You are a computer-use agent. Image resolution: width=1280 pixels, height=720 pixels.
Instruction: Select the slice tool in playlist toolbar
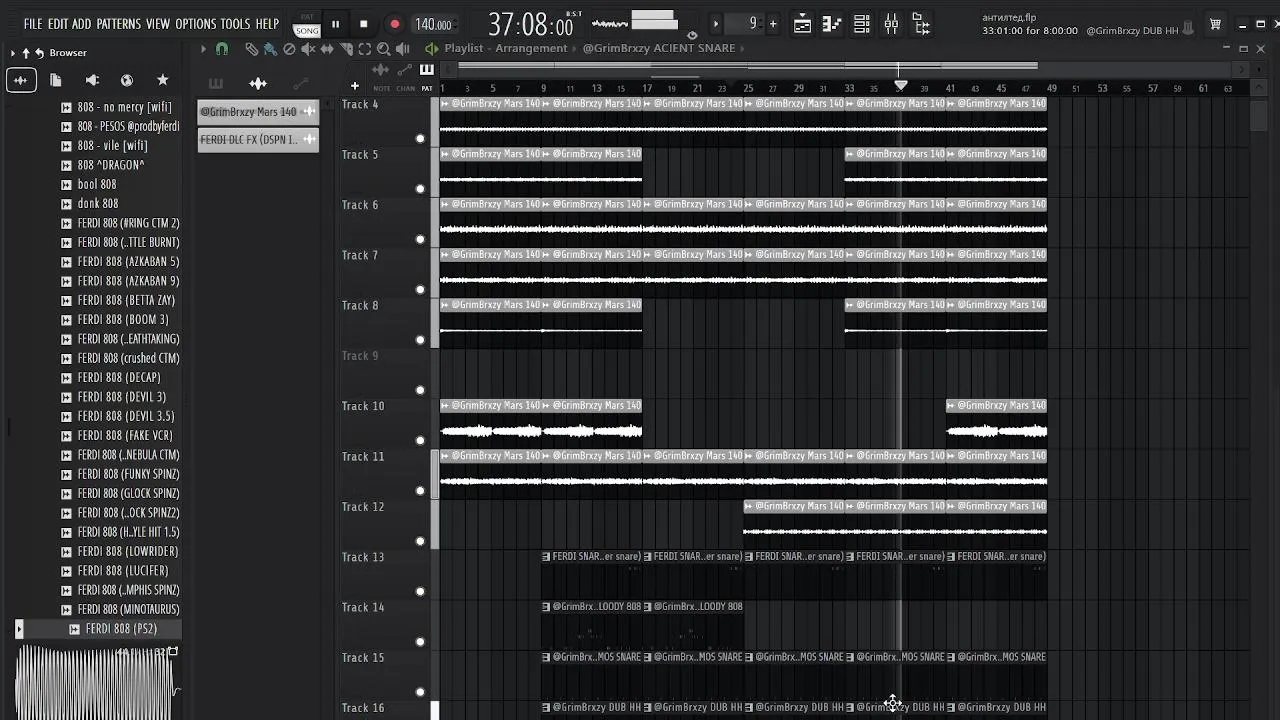coord(346,48)
